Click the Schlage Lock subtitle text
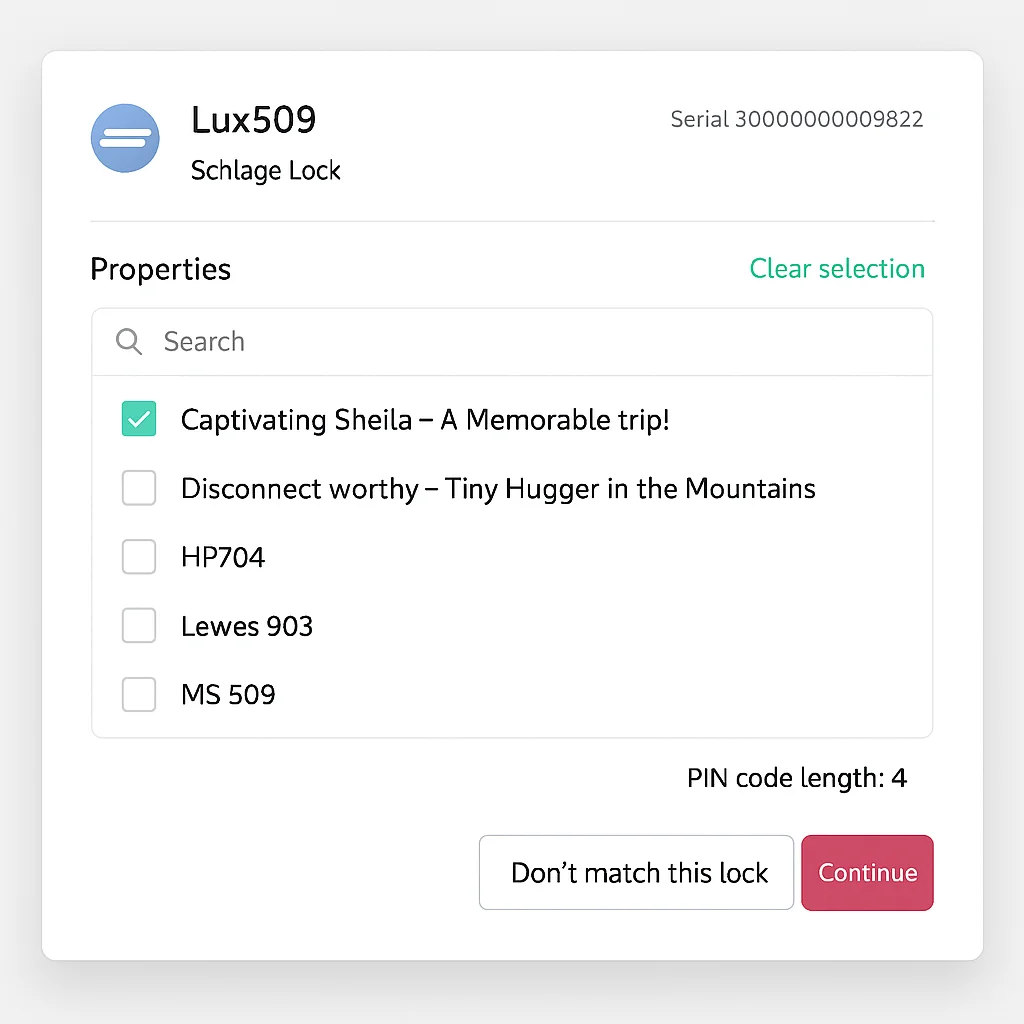Viewport: 1024px width, 1024px height. [x=266, y=171]
